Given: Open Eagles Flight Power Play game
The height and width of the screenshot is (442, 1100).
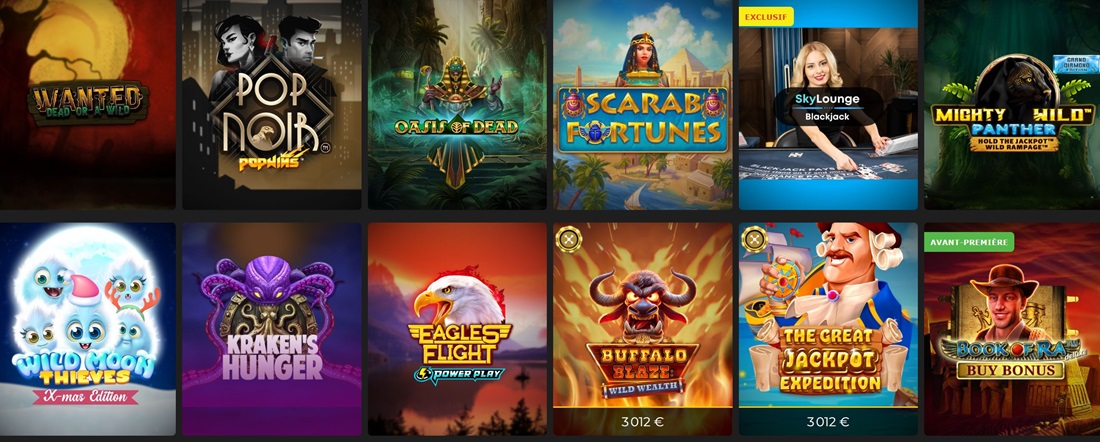Looking at the screenshot, I should click(x=457, y=329).
